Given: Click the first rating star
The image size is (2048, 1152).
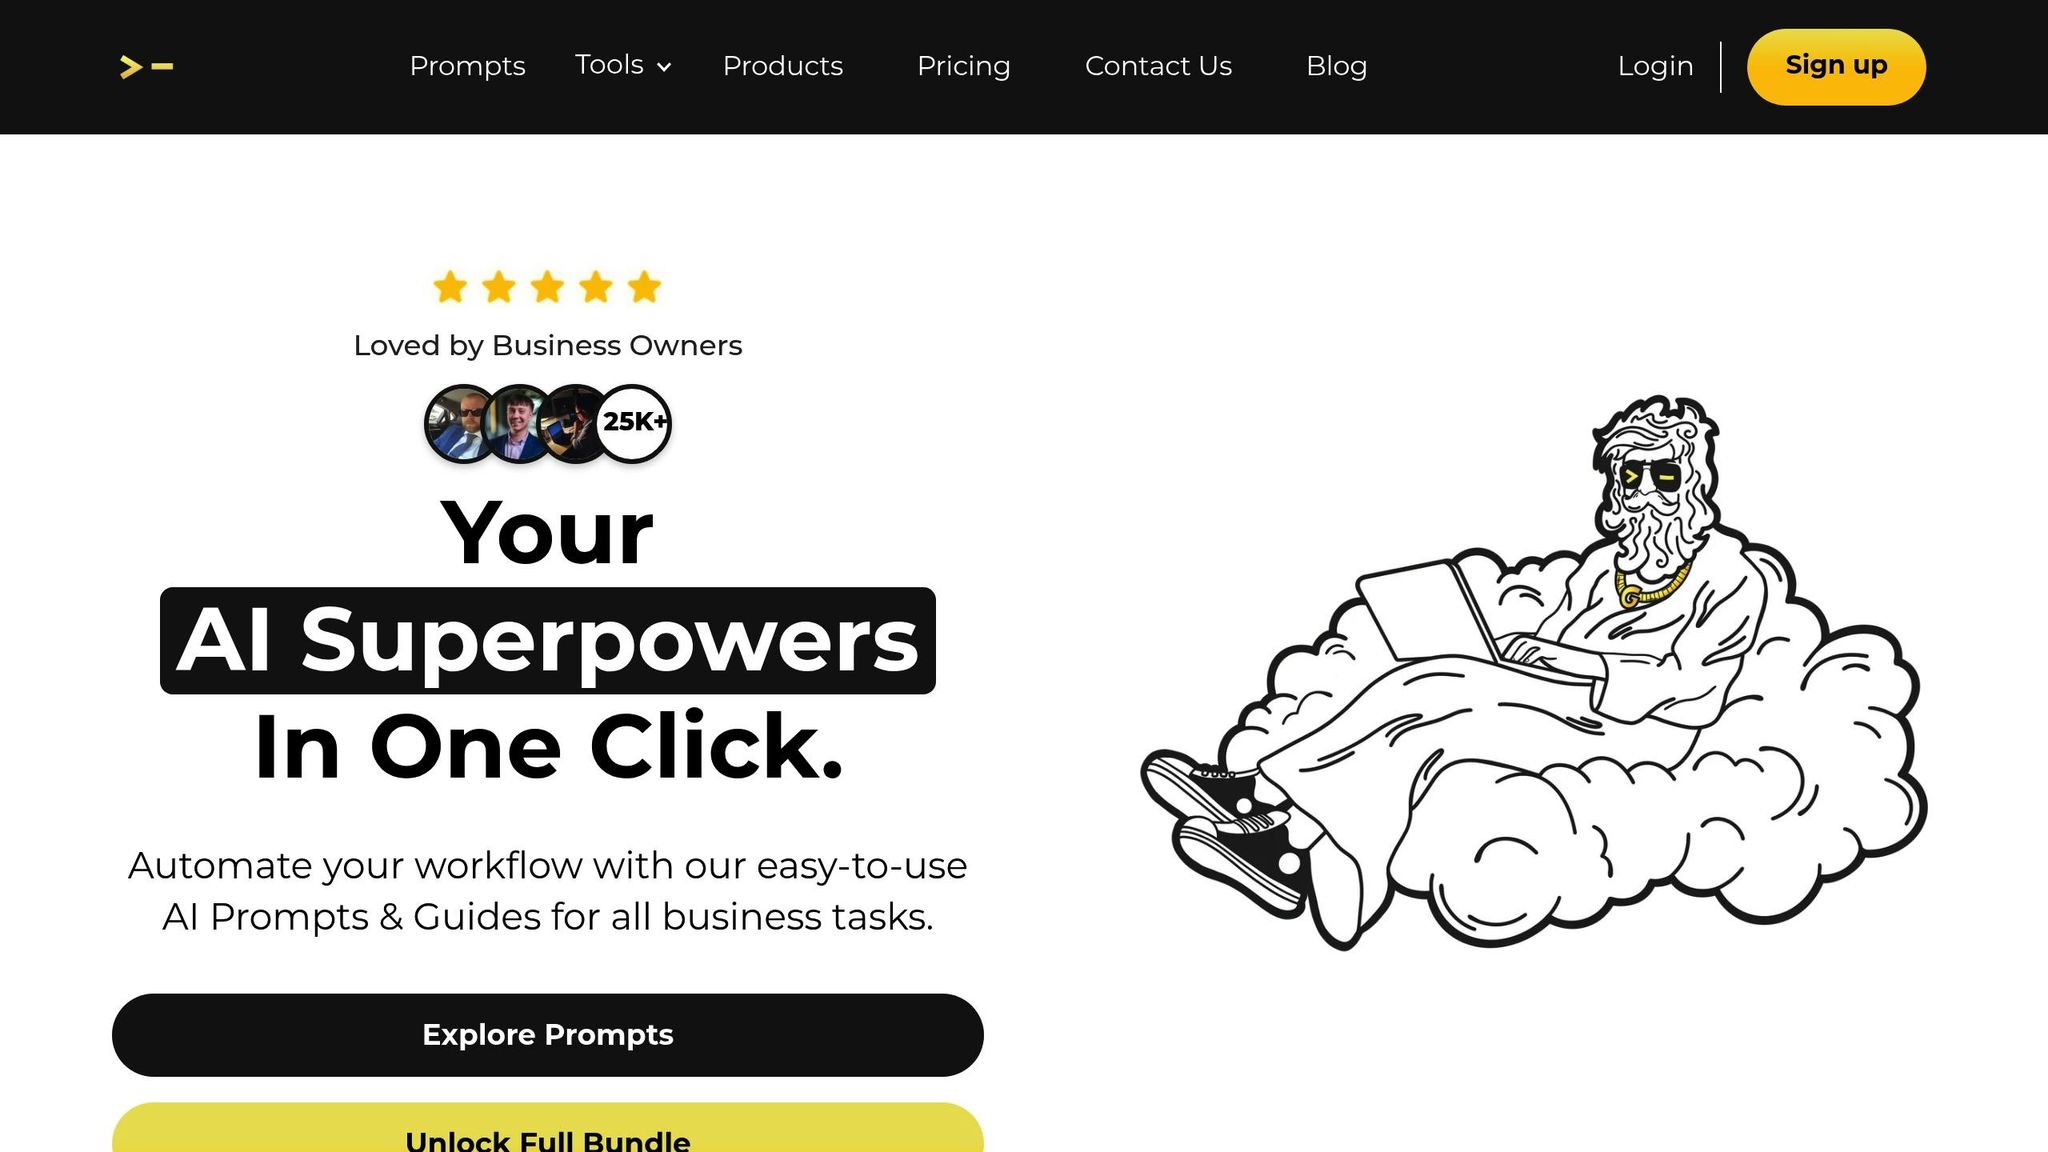Looking at the screenshot, I should tap(450, 287).
